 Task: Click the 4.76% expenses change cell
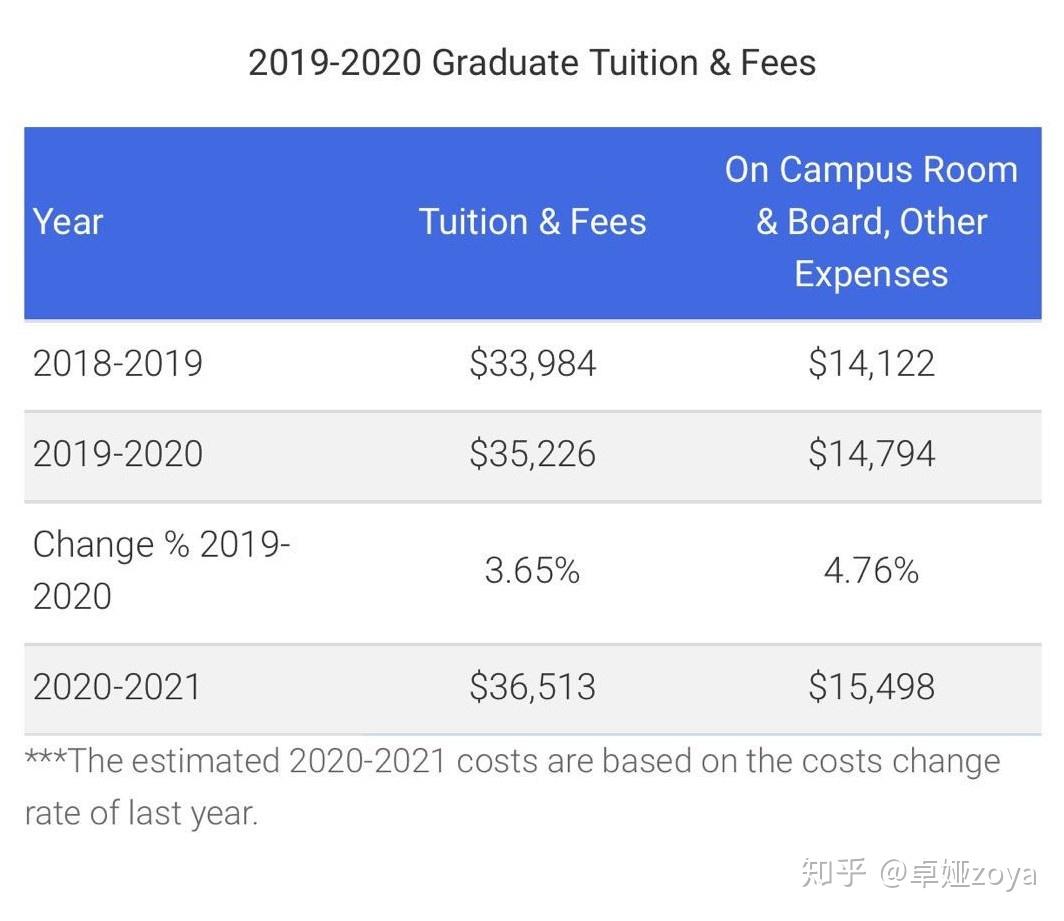pyautogui.click(x=871, y=570)
